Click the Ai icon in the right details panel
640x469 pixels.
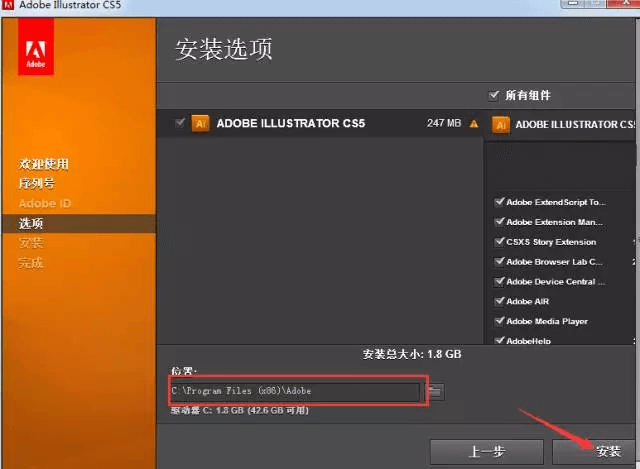coord(501,125)
